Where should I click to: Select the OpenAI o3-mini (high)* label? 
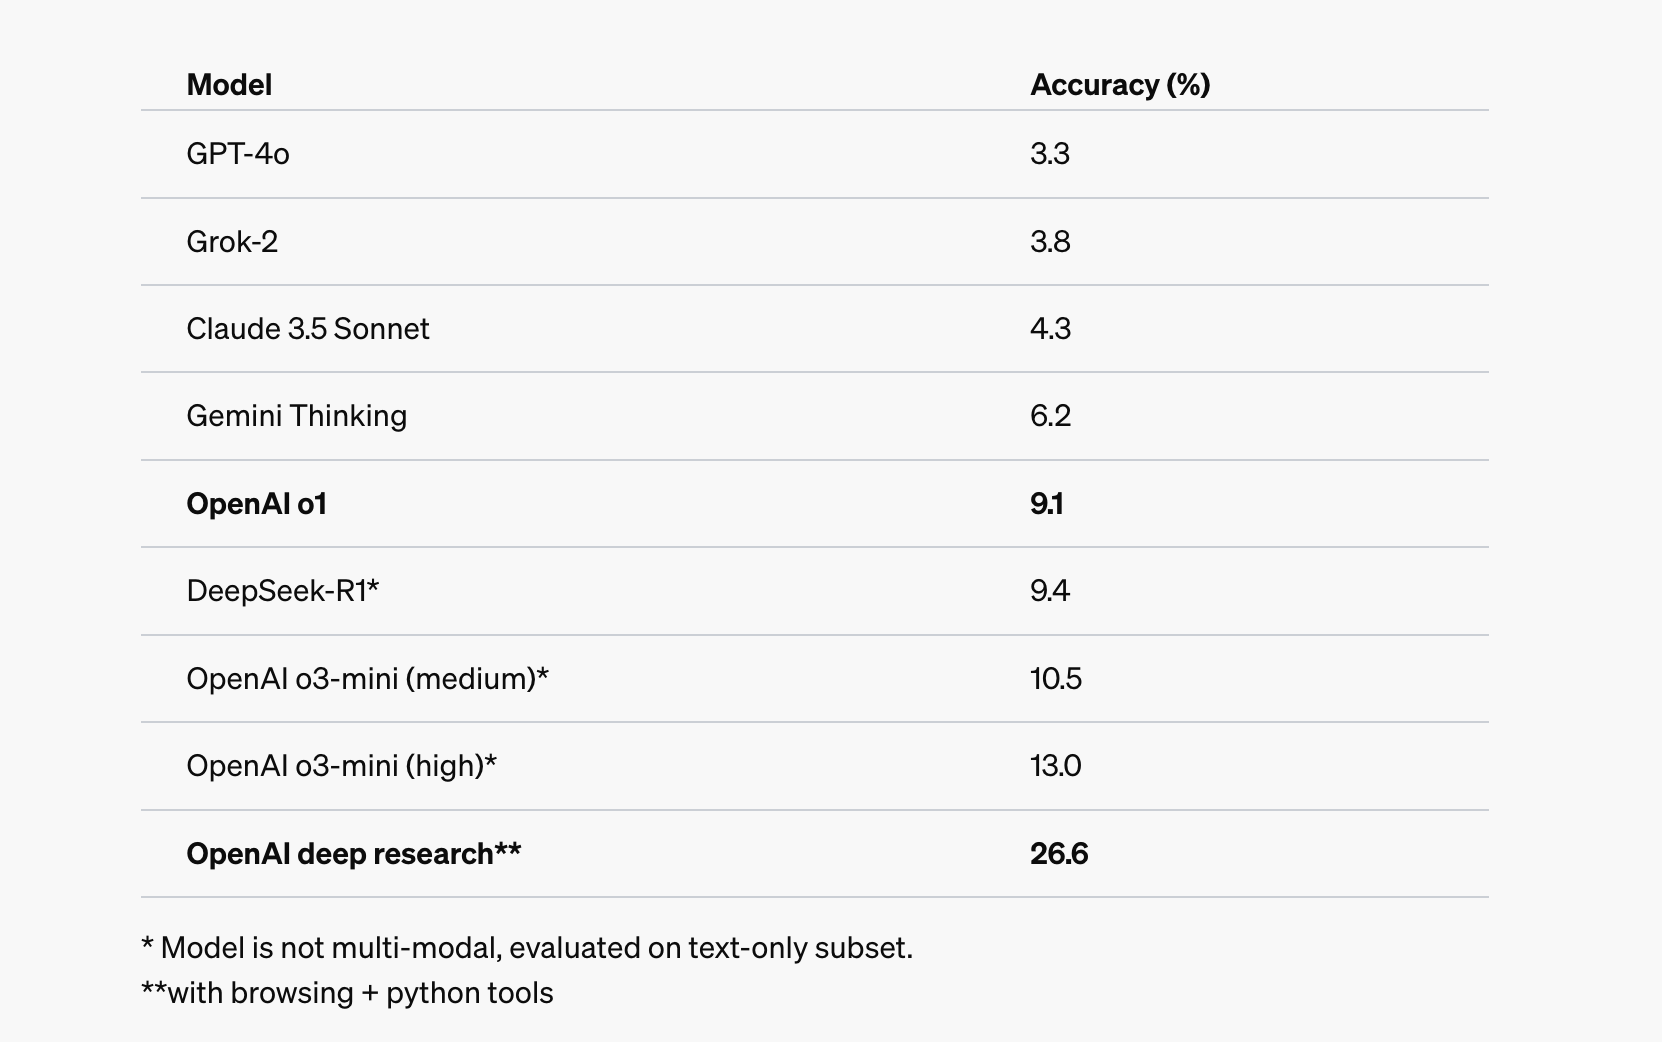pyautogui.click(x=342, y=766)
